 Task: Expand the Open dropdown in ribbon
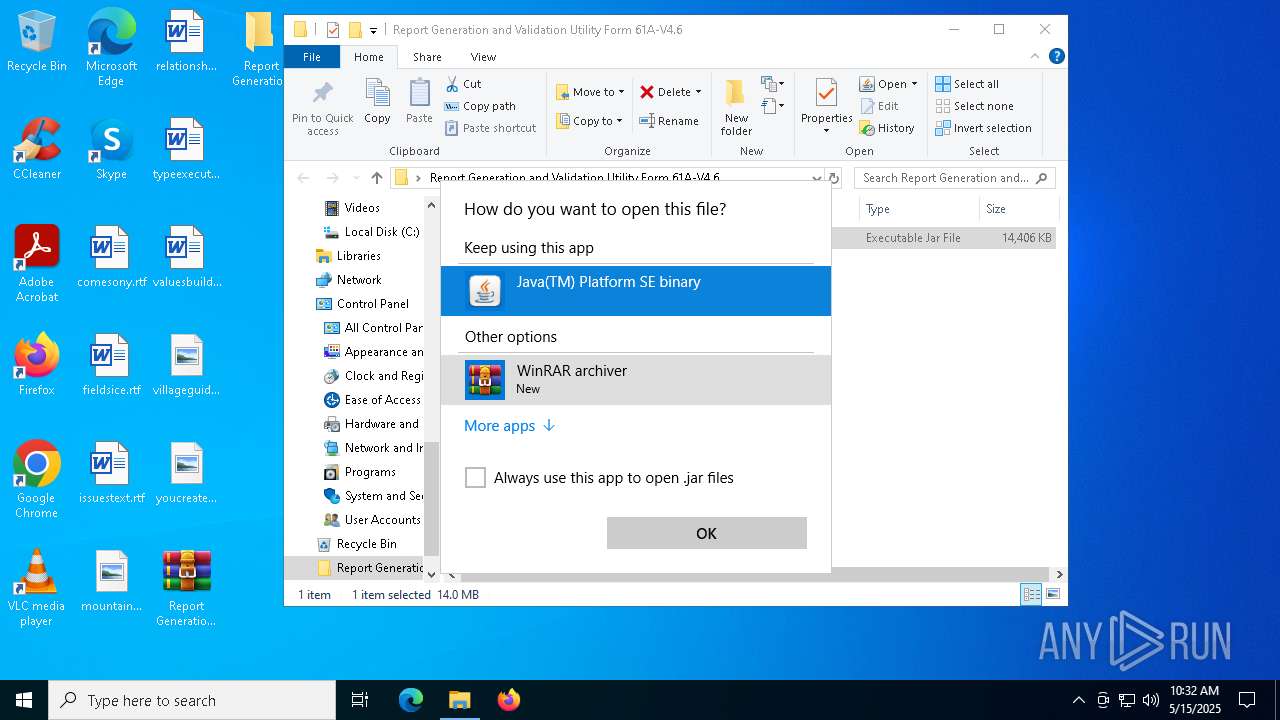point(914,84)
